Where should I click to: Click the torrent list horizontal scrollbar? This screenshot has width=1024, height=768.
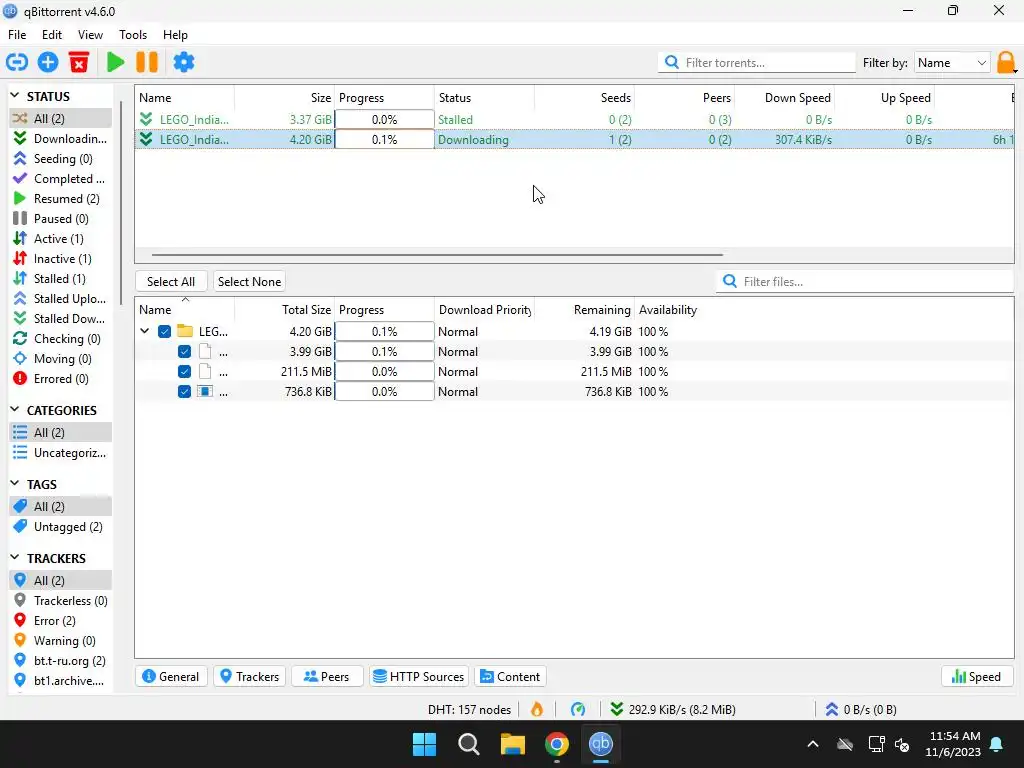tap(438, 255)
